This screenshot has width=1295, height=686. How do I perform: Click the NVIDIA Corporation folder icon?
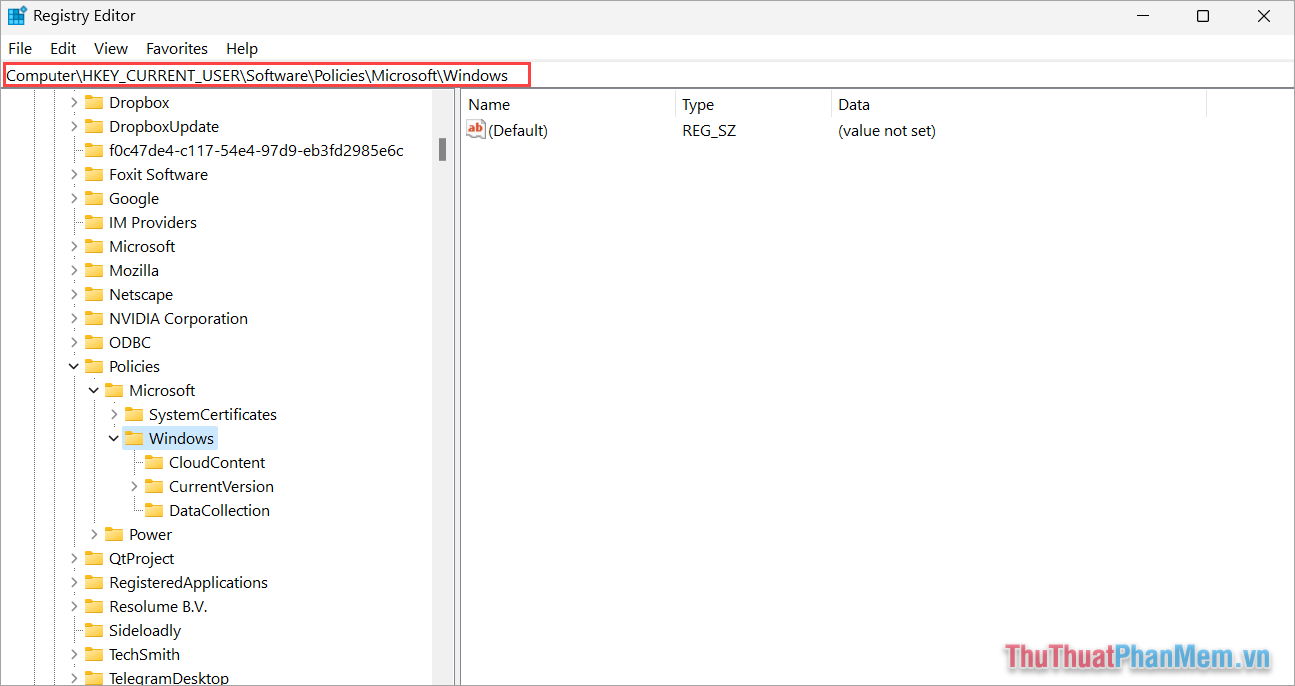click(x=94, y=318)
